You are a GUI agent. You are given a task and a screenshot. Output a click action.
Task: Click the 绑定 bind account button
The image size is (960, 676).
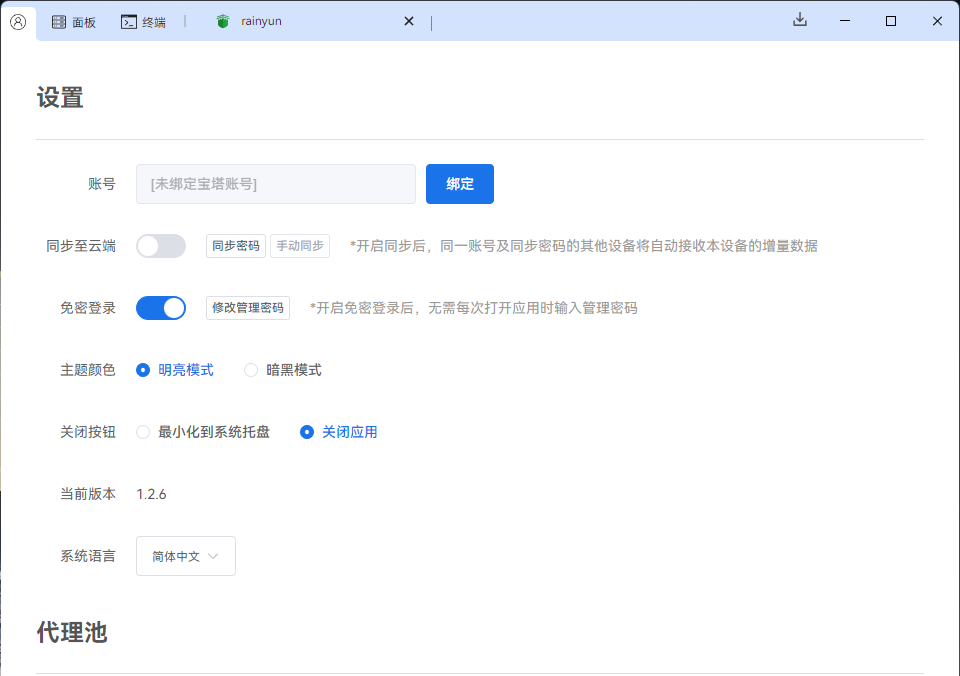point(459,184)
